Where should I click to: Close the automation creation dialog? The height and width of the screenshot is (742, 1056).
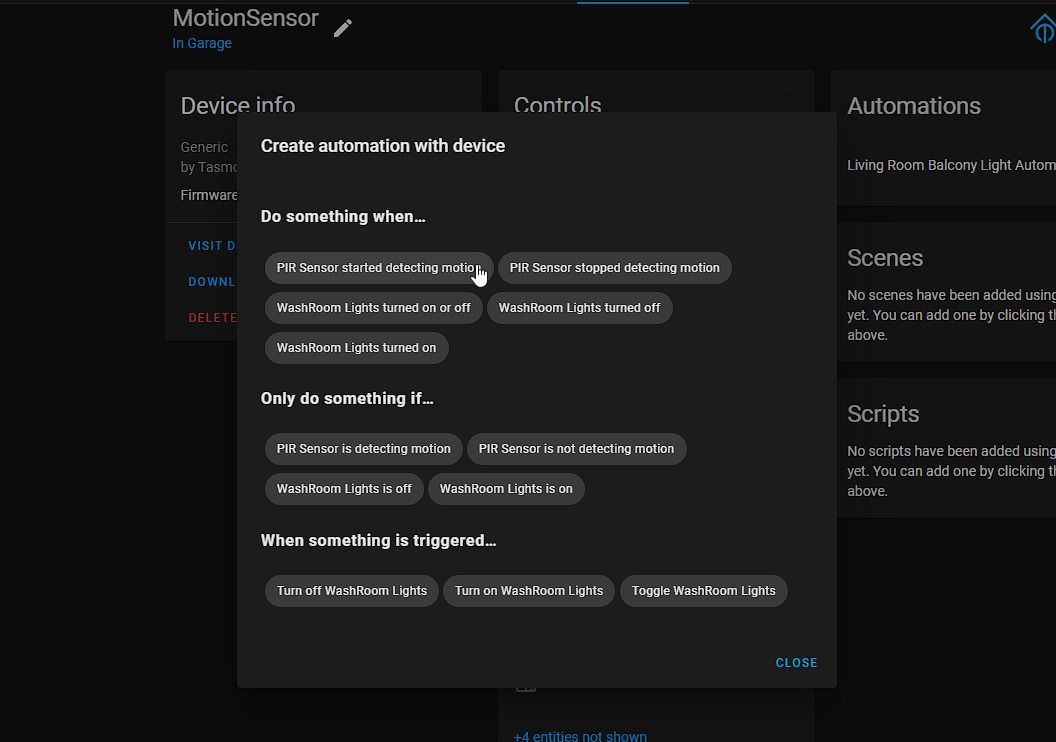(796, 662)
